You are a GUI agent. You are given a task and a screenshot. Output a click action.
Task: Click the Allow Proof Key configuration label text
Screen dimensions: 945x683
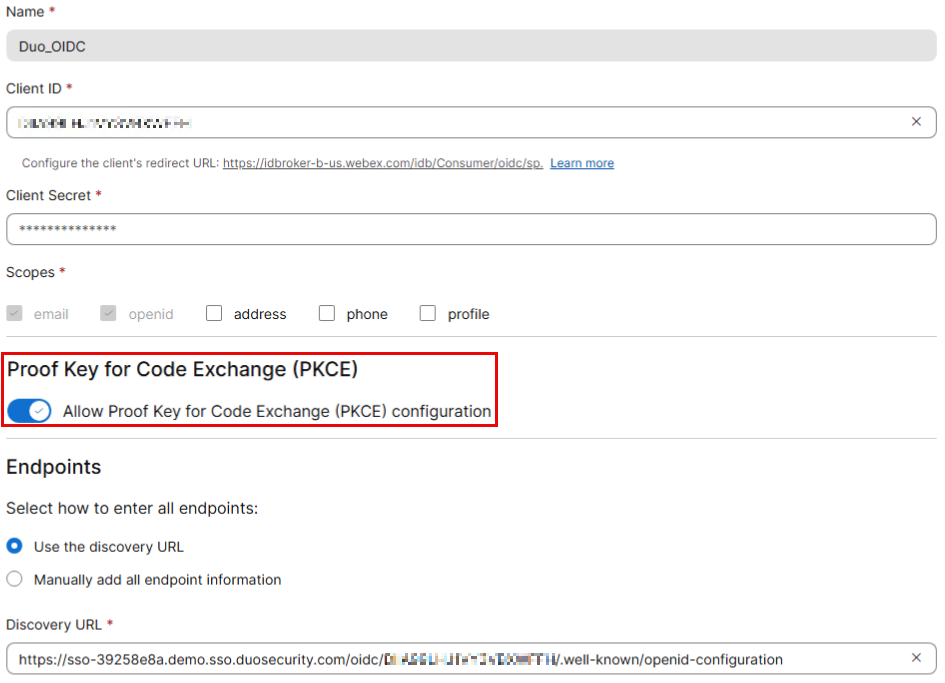click(x=277, y=411)
